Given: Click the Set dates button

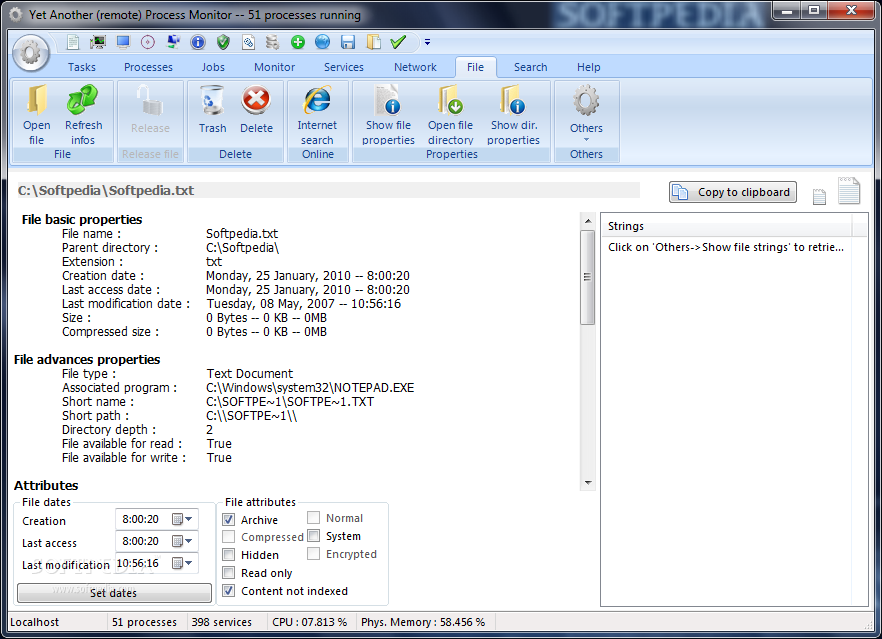Looking at the screenshot, I should click(x=114, y=593).
